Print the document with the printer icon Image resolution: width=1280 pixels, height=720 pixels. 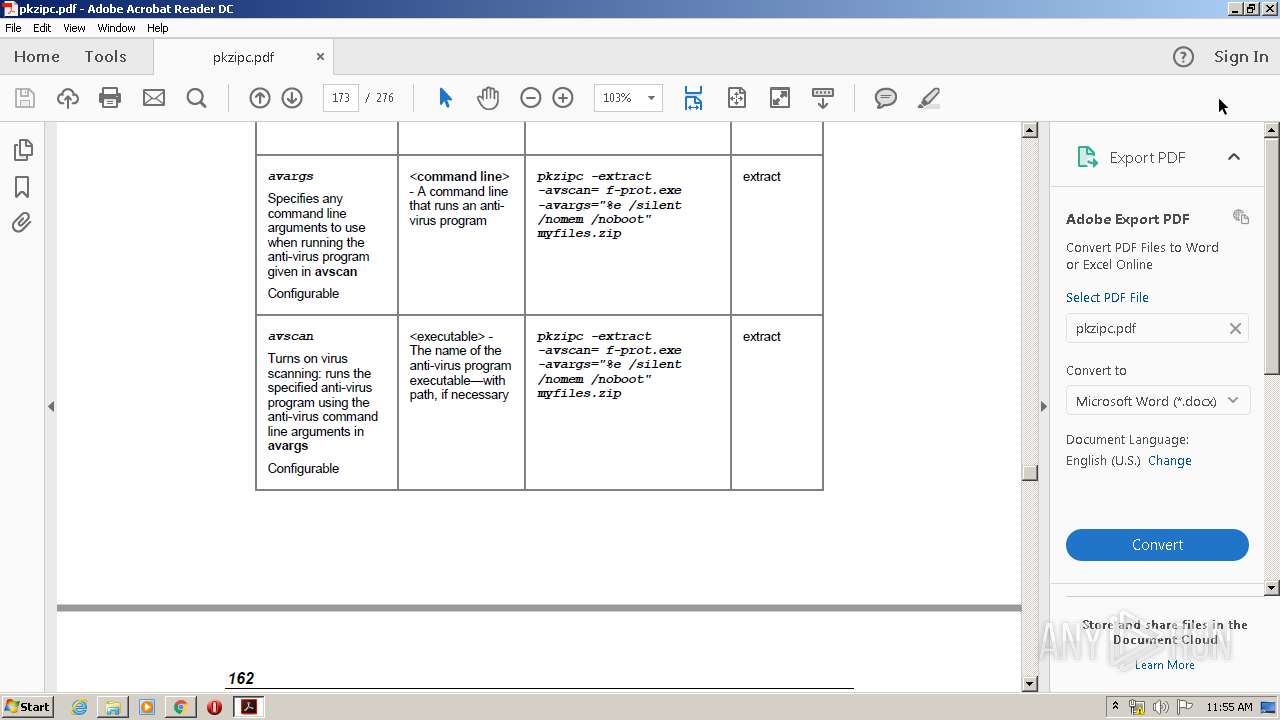pos(110,98)
